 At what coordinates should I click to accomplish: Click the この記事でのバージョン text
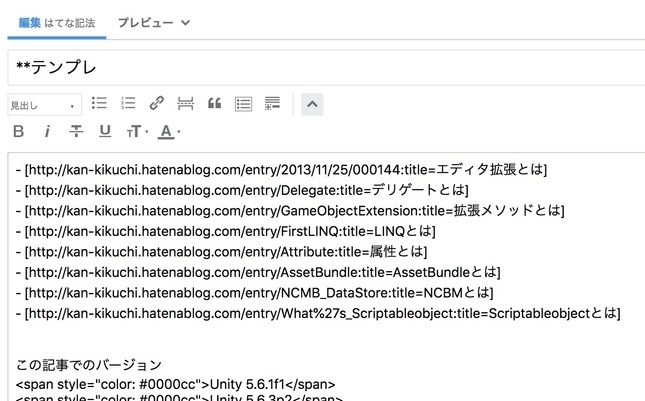89,364
